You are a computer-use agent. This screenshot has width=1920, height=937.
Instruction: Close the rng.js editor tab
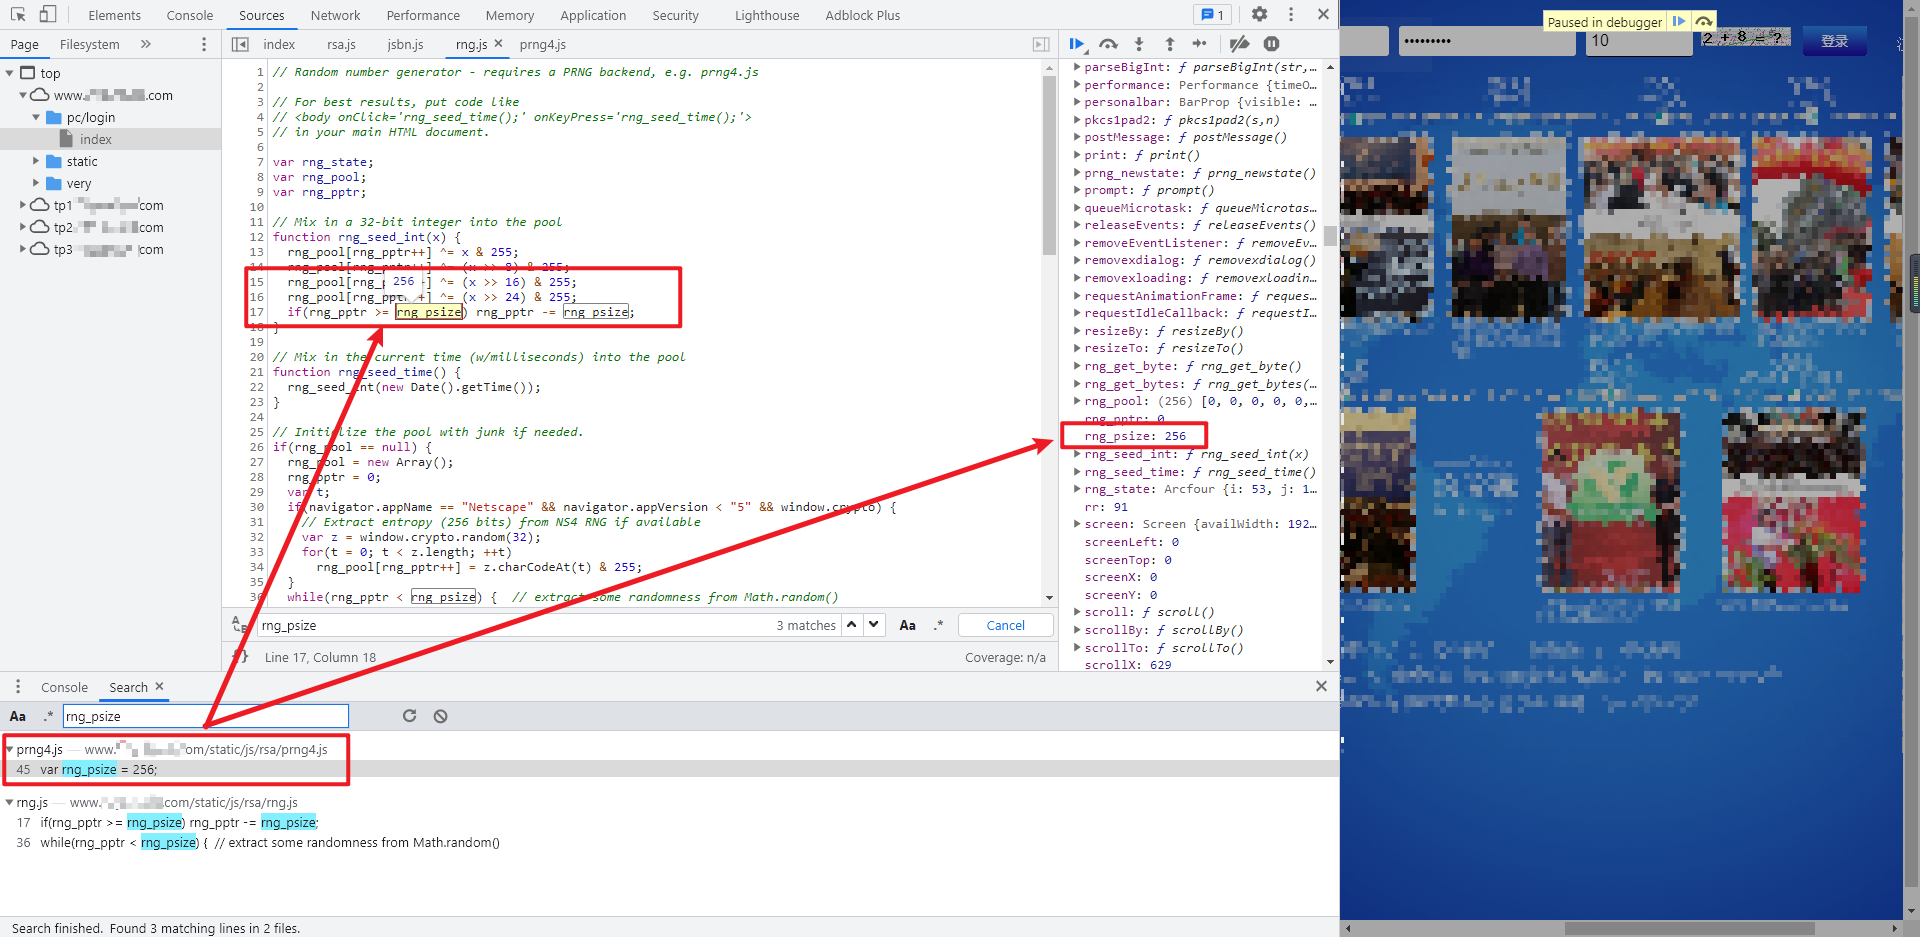pos(498,44)
